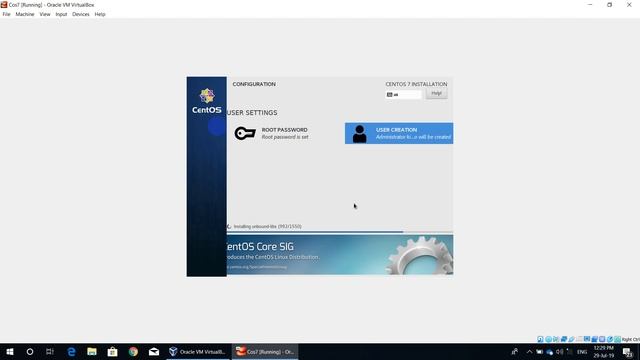Switch to Cos7 Running taskbar window

click(x=265, y=351)
